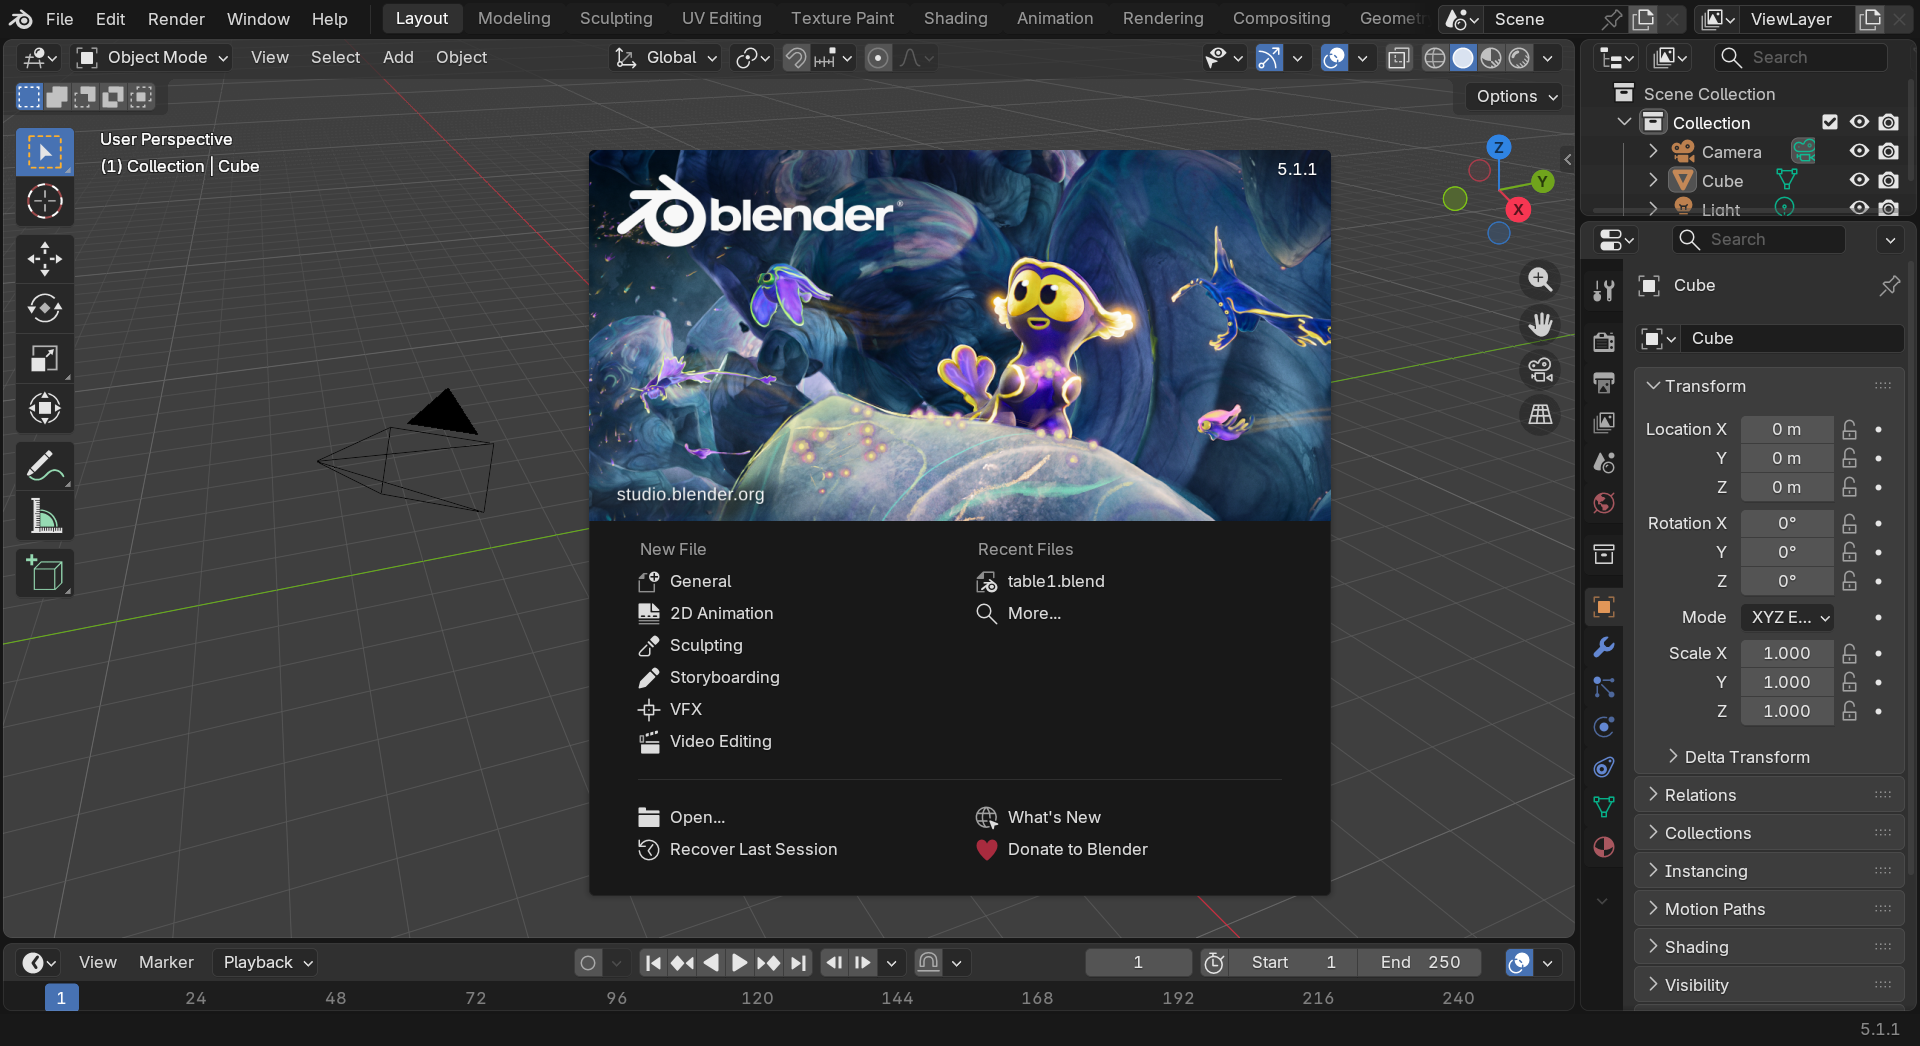The width and height of the screenshot is (1920, 1046).
Task: Click the current frame number field
Action: pos(1138,962)
